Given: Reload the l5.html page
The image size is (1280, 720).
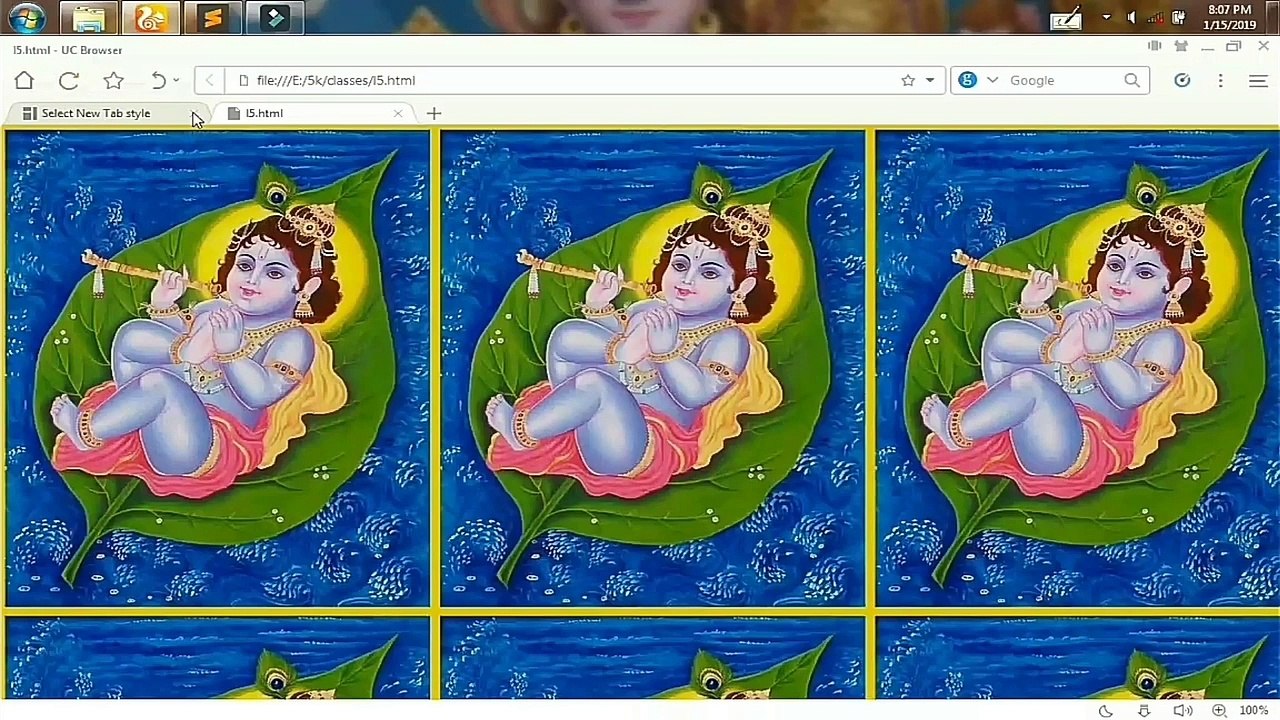Looking at the screenshot, I should tap(68, 80).
